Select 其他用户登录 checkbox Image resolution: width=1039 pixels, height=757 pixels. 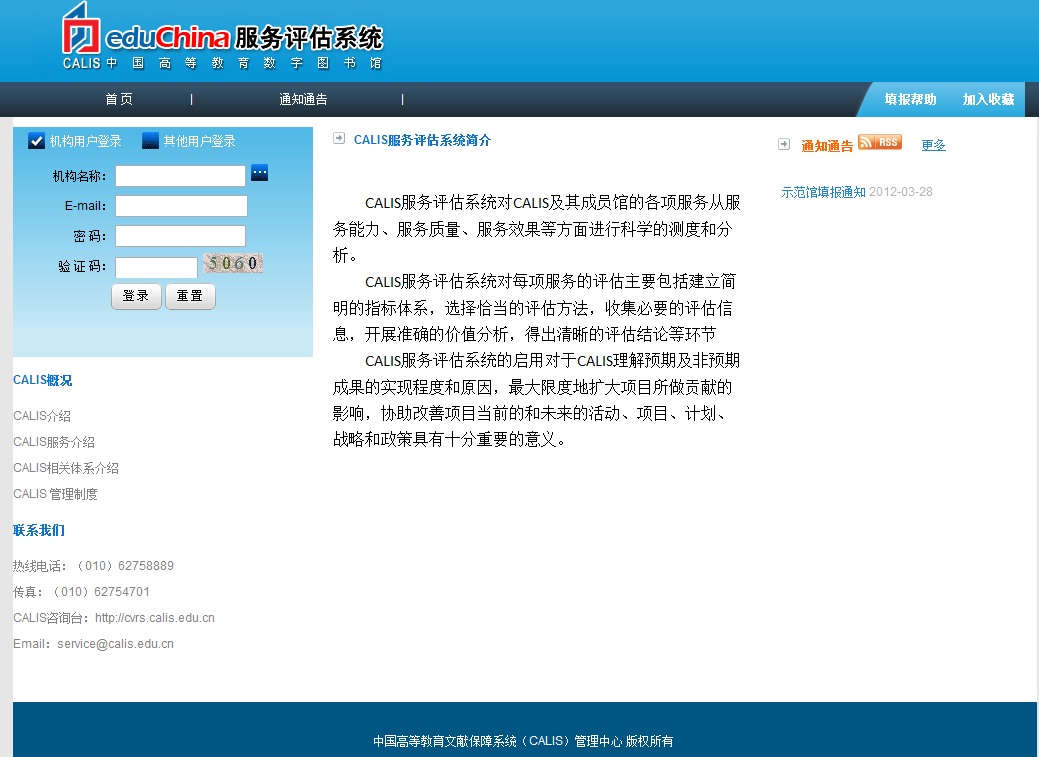(150, 141)
